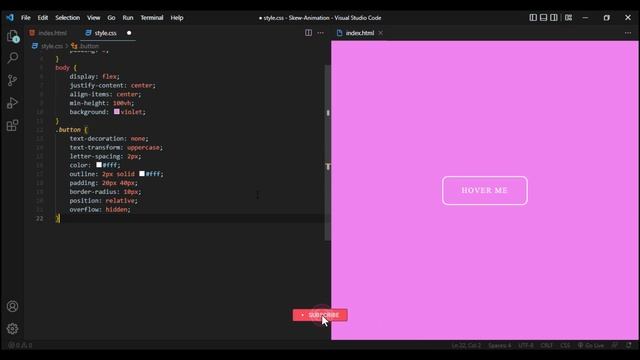
Task: Open the Search view in activity bar
Action: coord(13,58)
